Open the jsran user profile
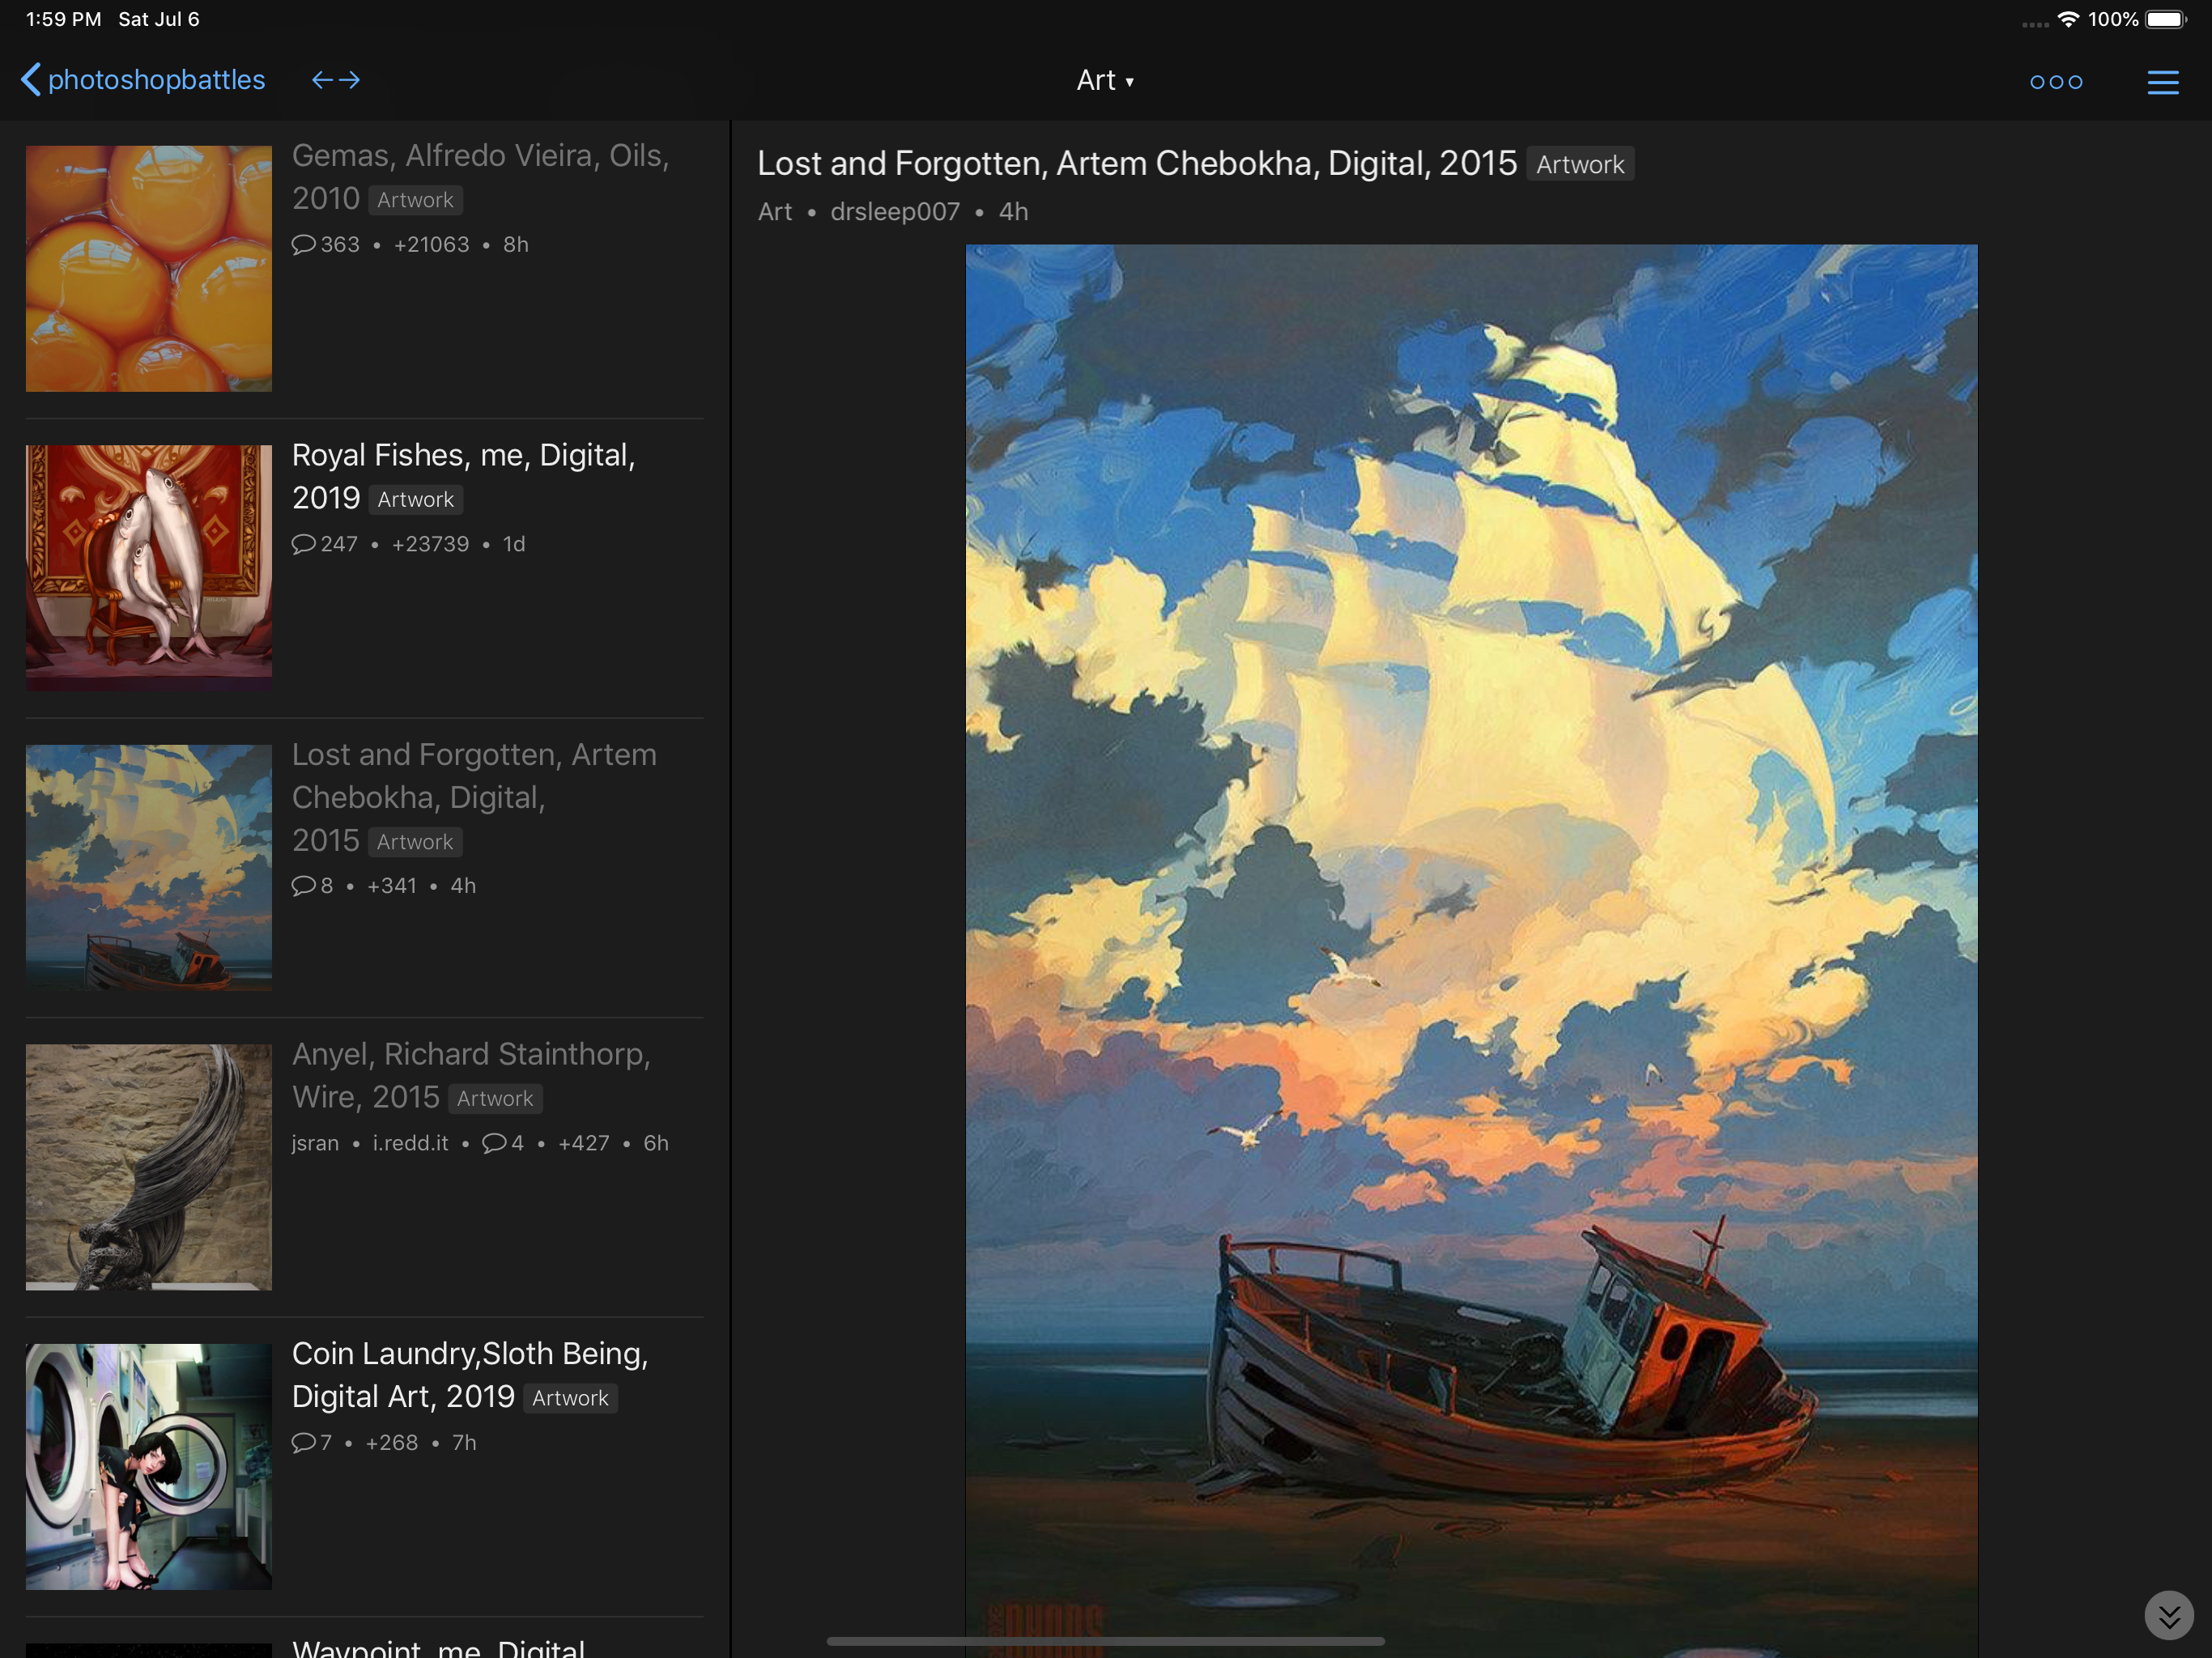 coord(315,1143)
